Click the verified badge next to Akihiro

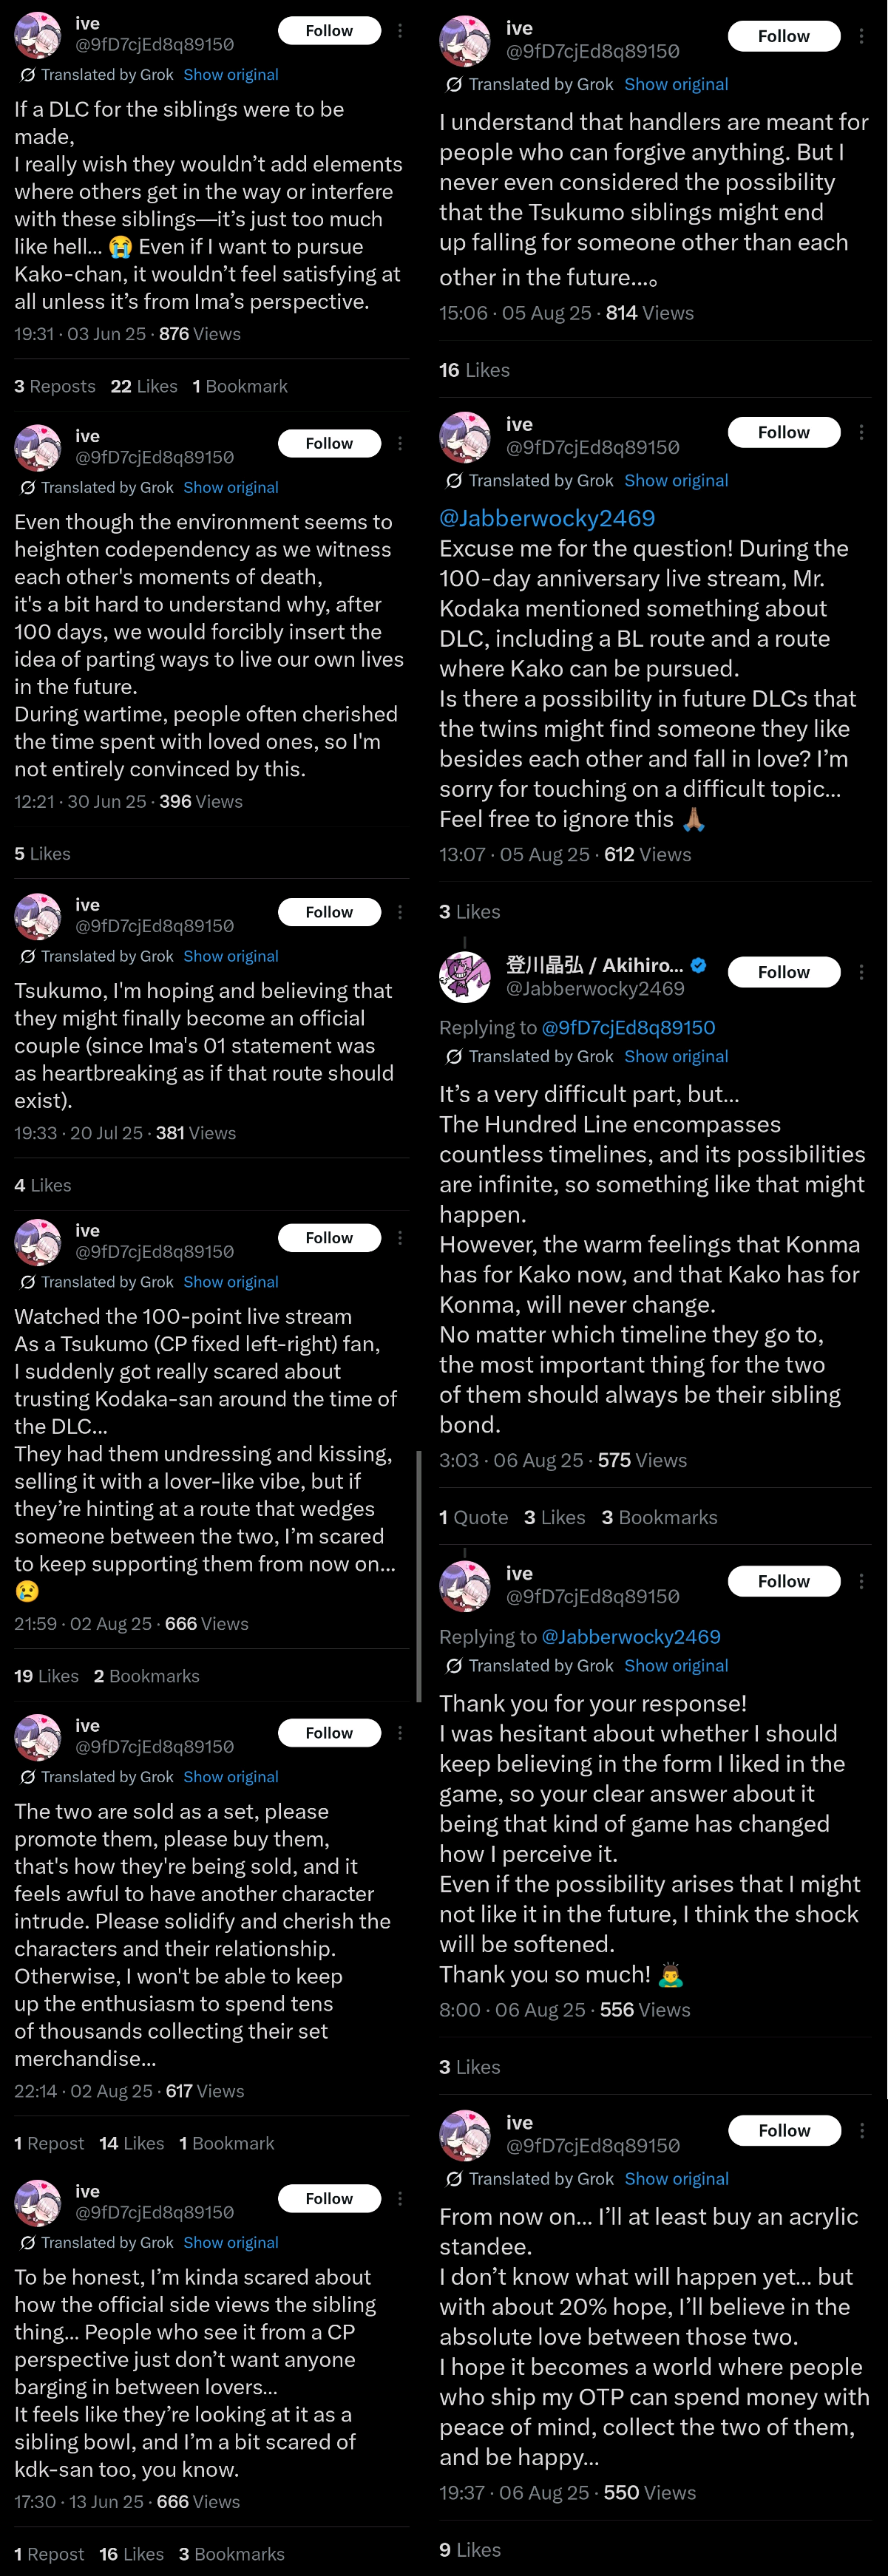pyautogui.click(x=699, y=965)
